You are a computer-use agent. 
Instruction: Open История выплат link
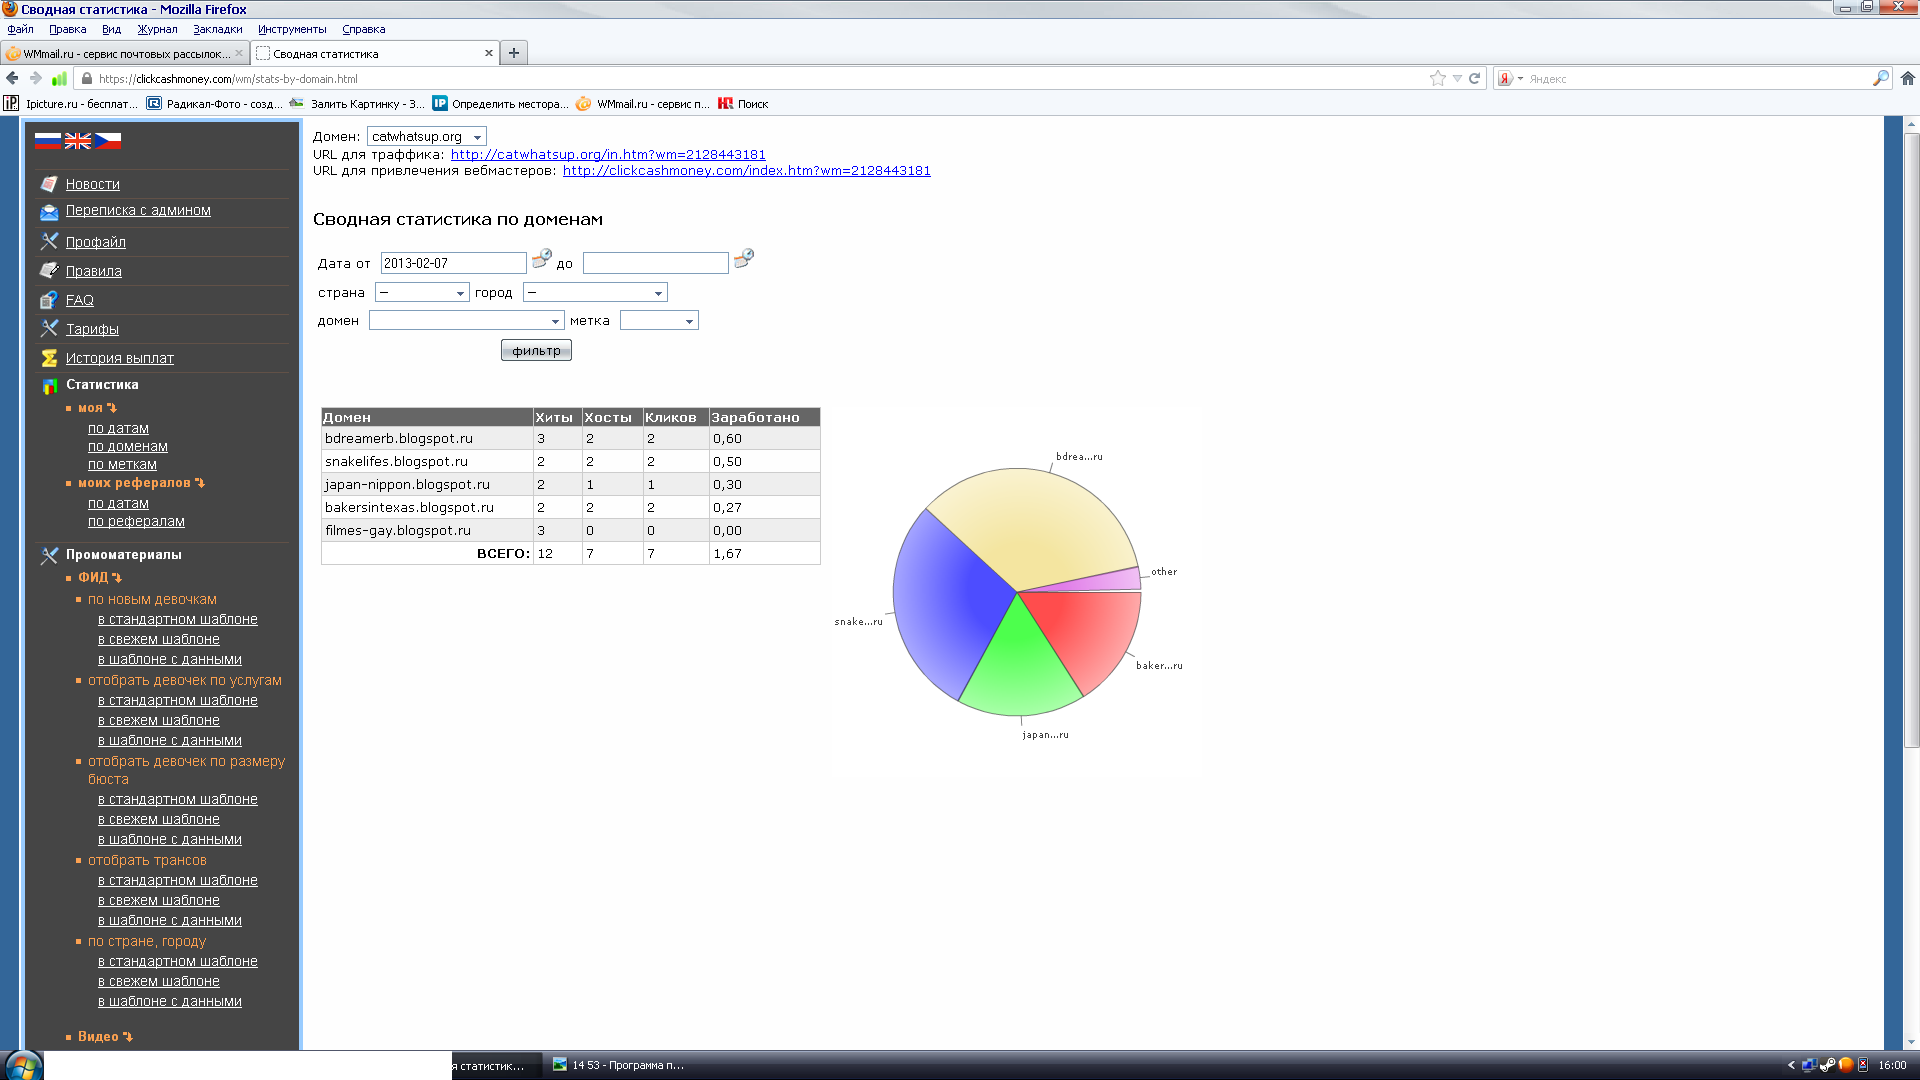120,358
